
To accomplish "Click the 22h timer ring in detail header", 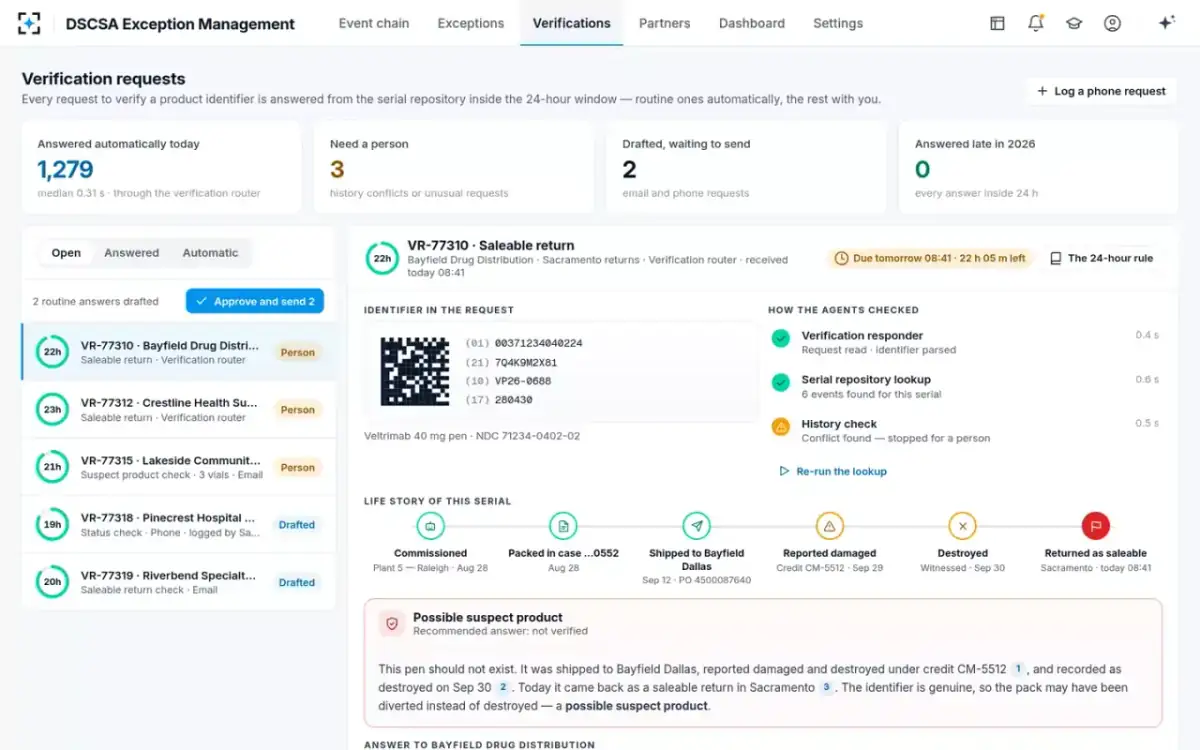I will (x=381, y=258).
